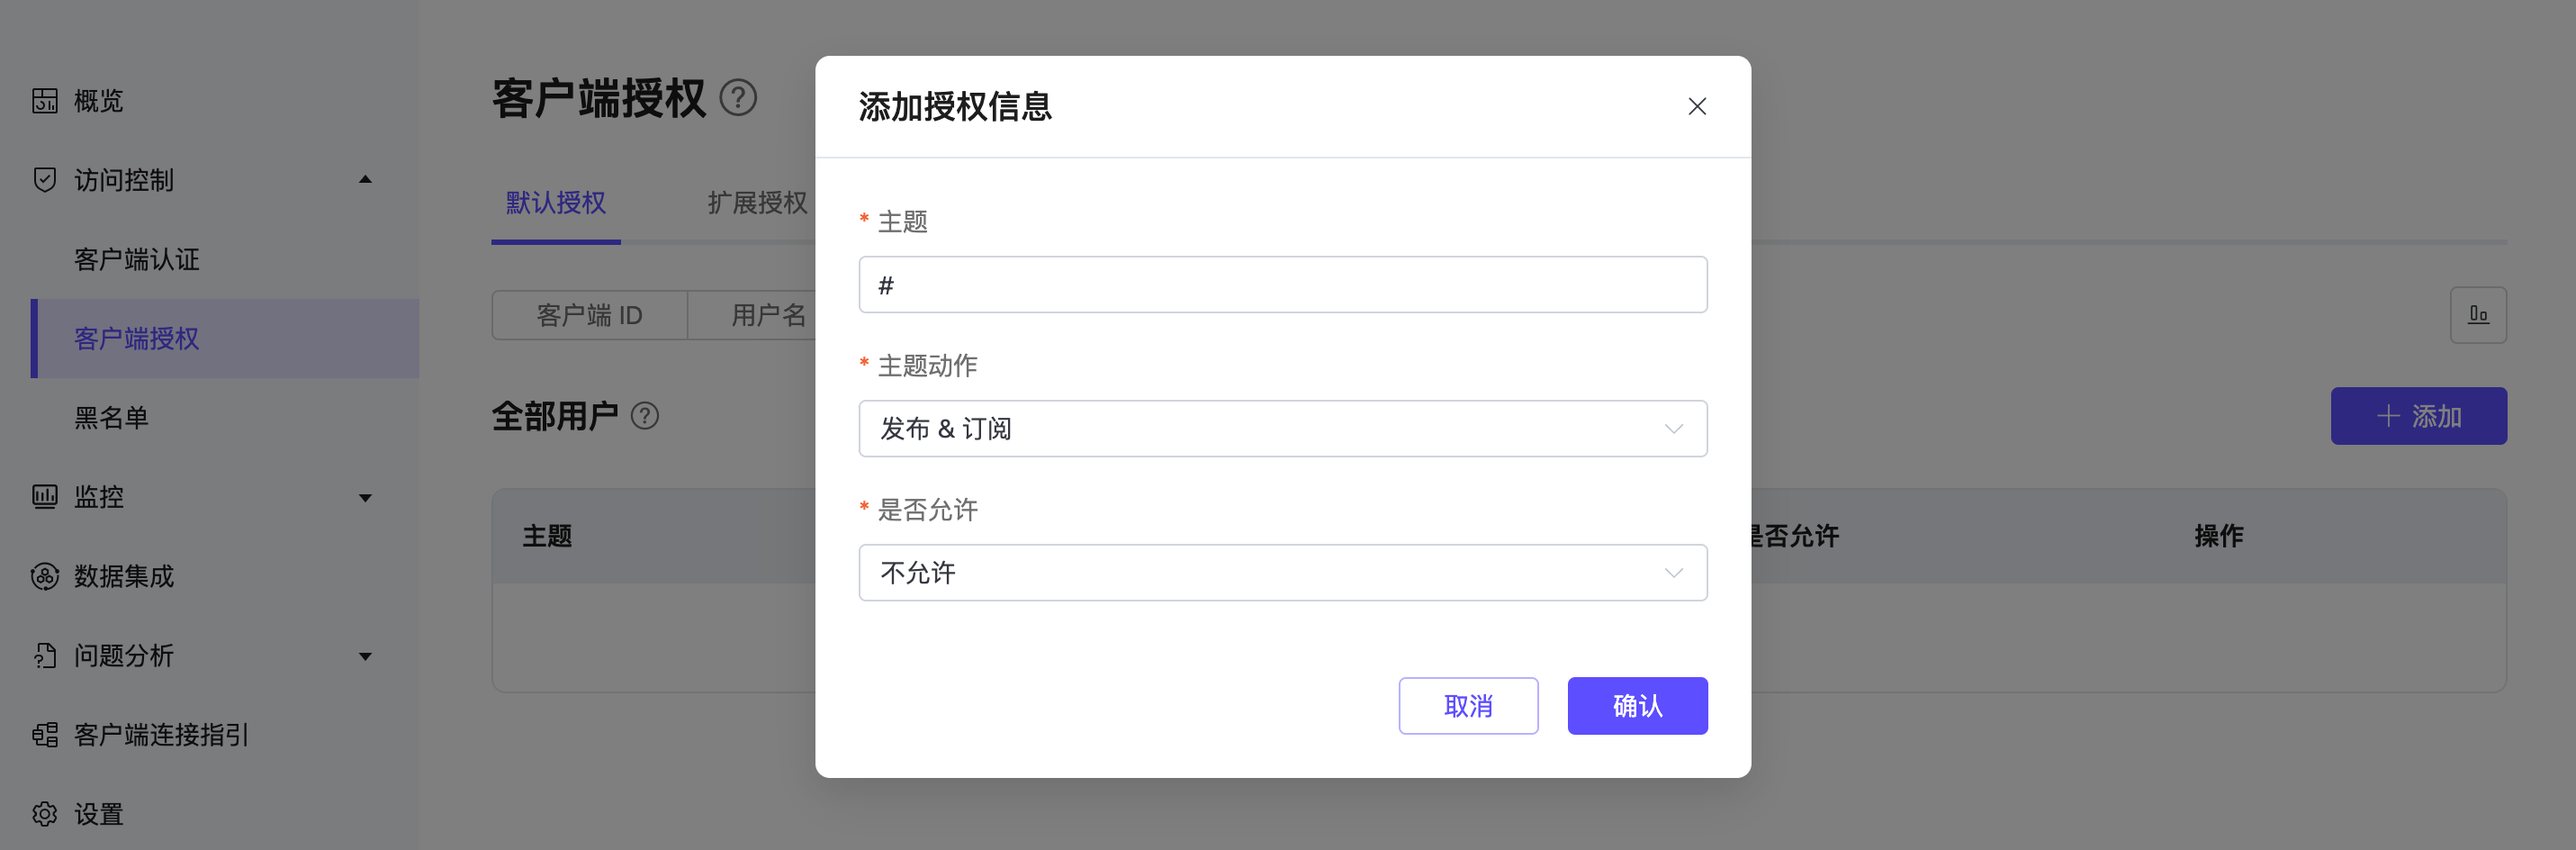Viewport: 2576px width, 850px height.
Task: Expand the 监控 menu section arrow
Action: point(365,498)
